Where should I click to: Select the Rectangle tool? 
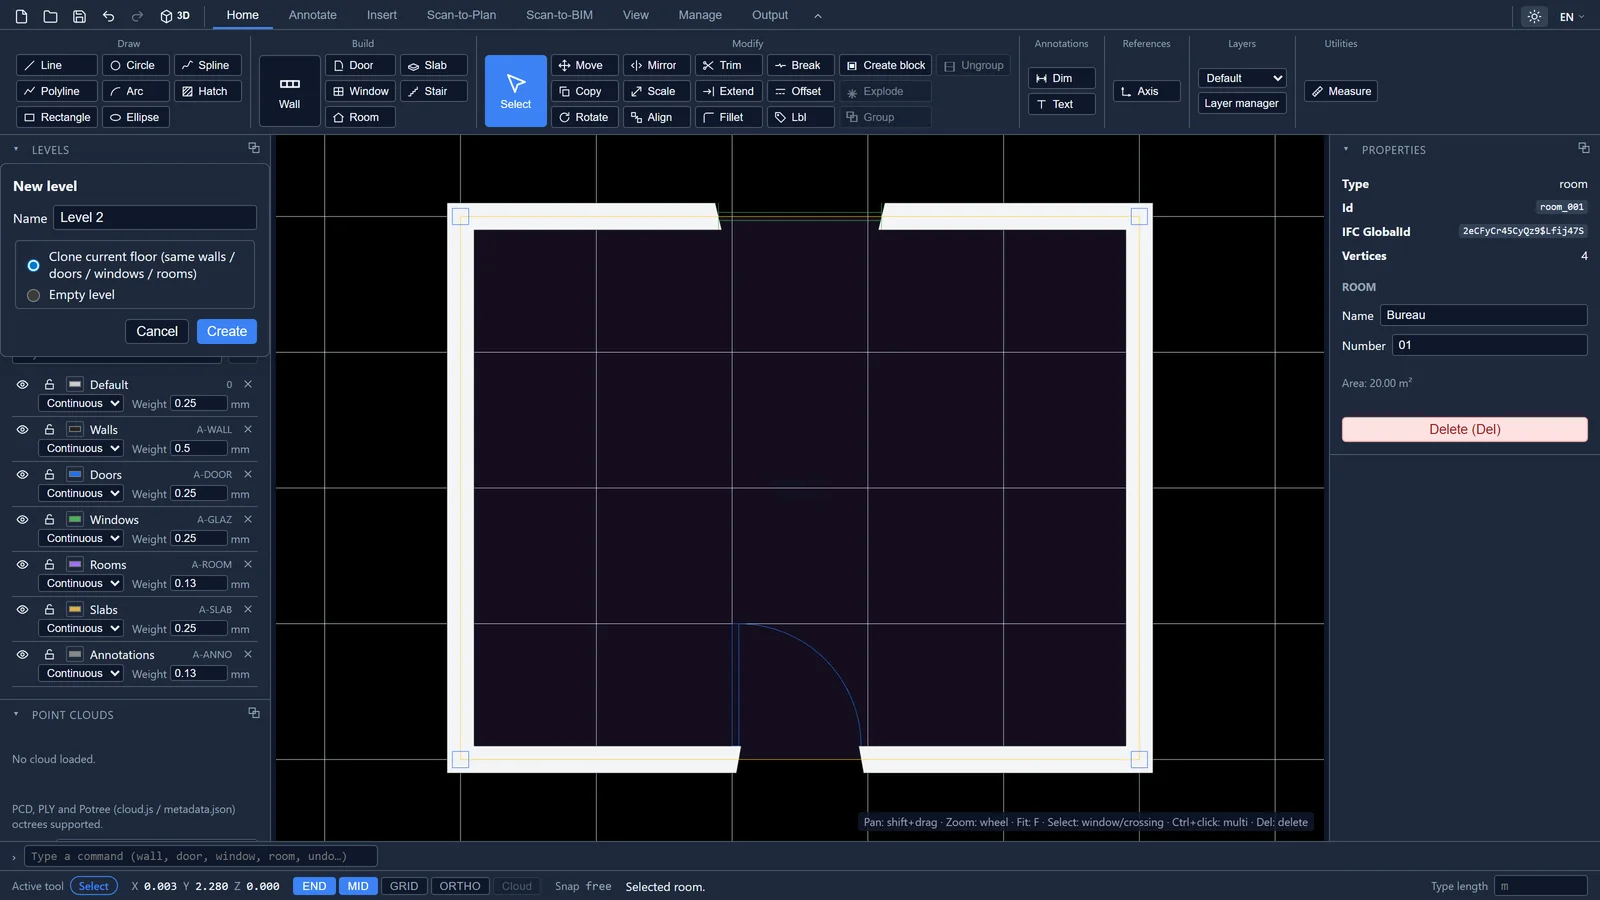coord(57,117)
